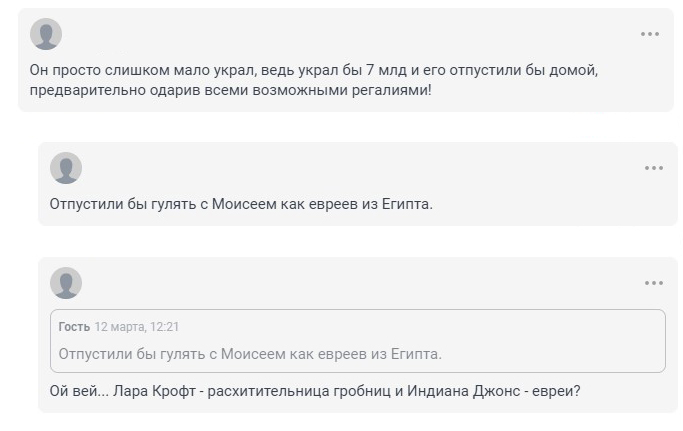Click the 12 марта, 12:21 timestamp
683x431 pixels.
[137, 327]
